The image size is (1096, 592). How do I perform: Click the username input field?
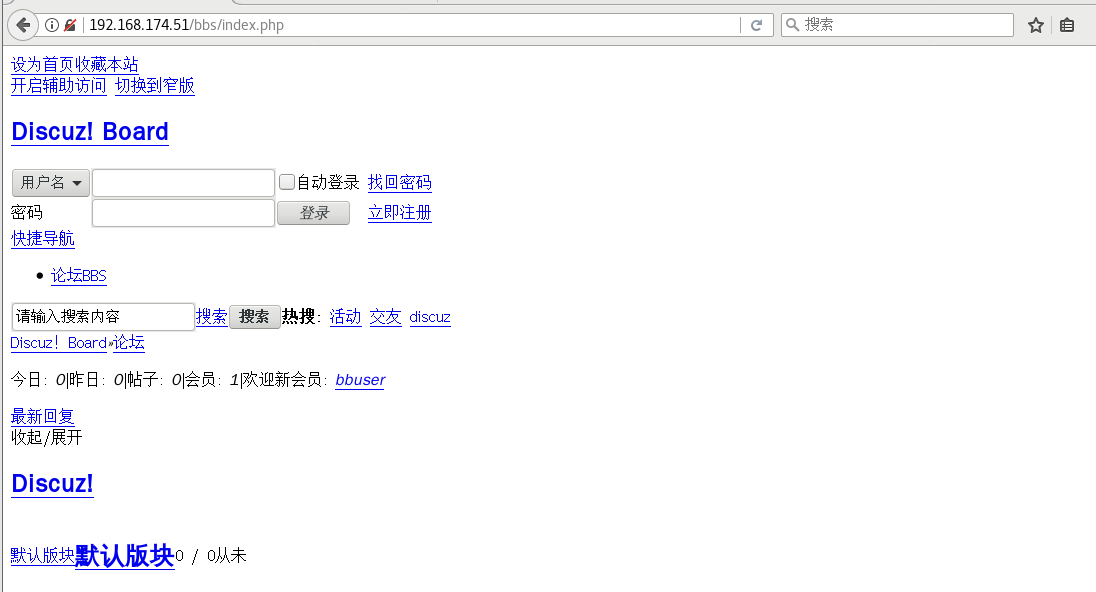point(183,183)
